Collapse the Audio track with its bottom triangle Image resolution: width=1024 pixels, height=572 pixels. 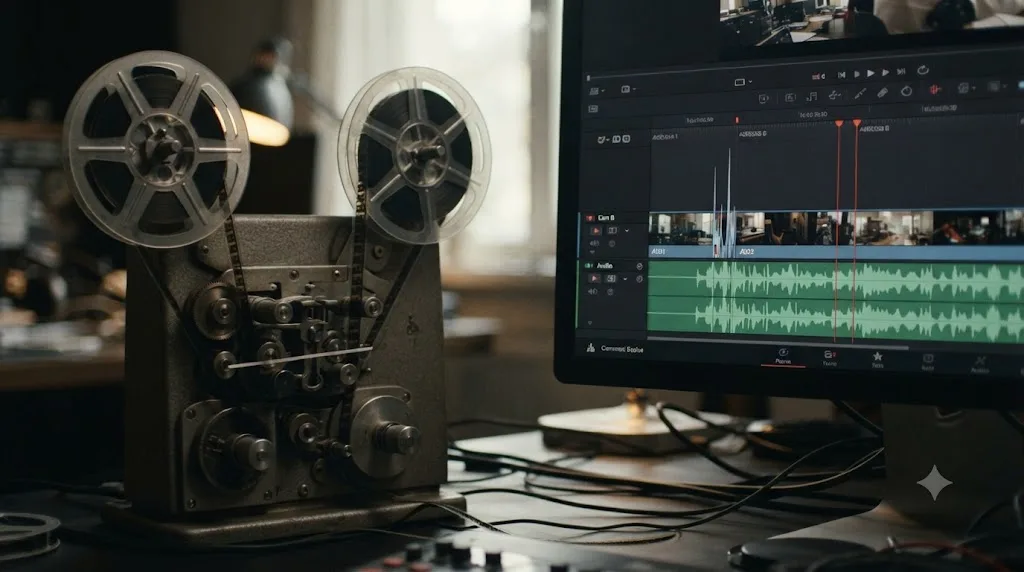[590, 323]
